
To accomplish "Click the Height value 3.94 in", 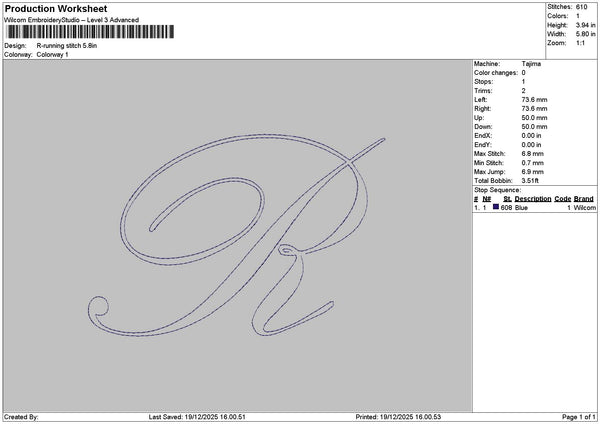I will point(585,25).
